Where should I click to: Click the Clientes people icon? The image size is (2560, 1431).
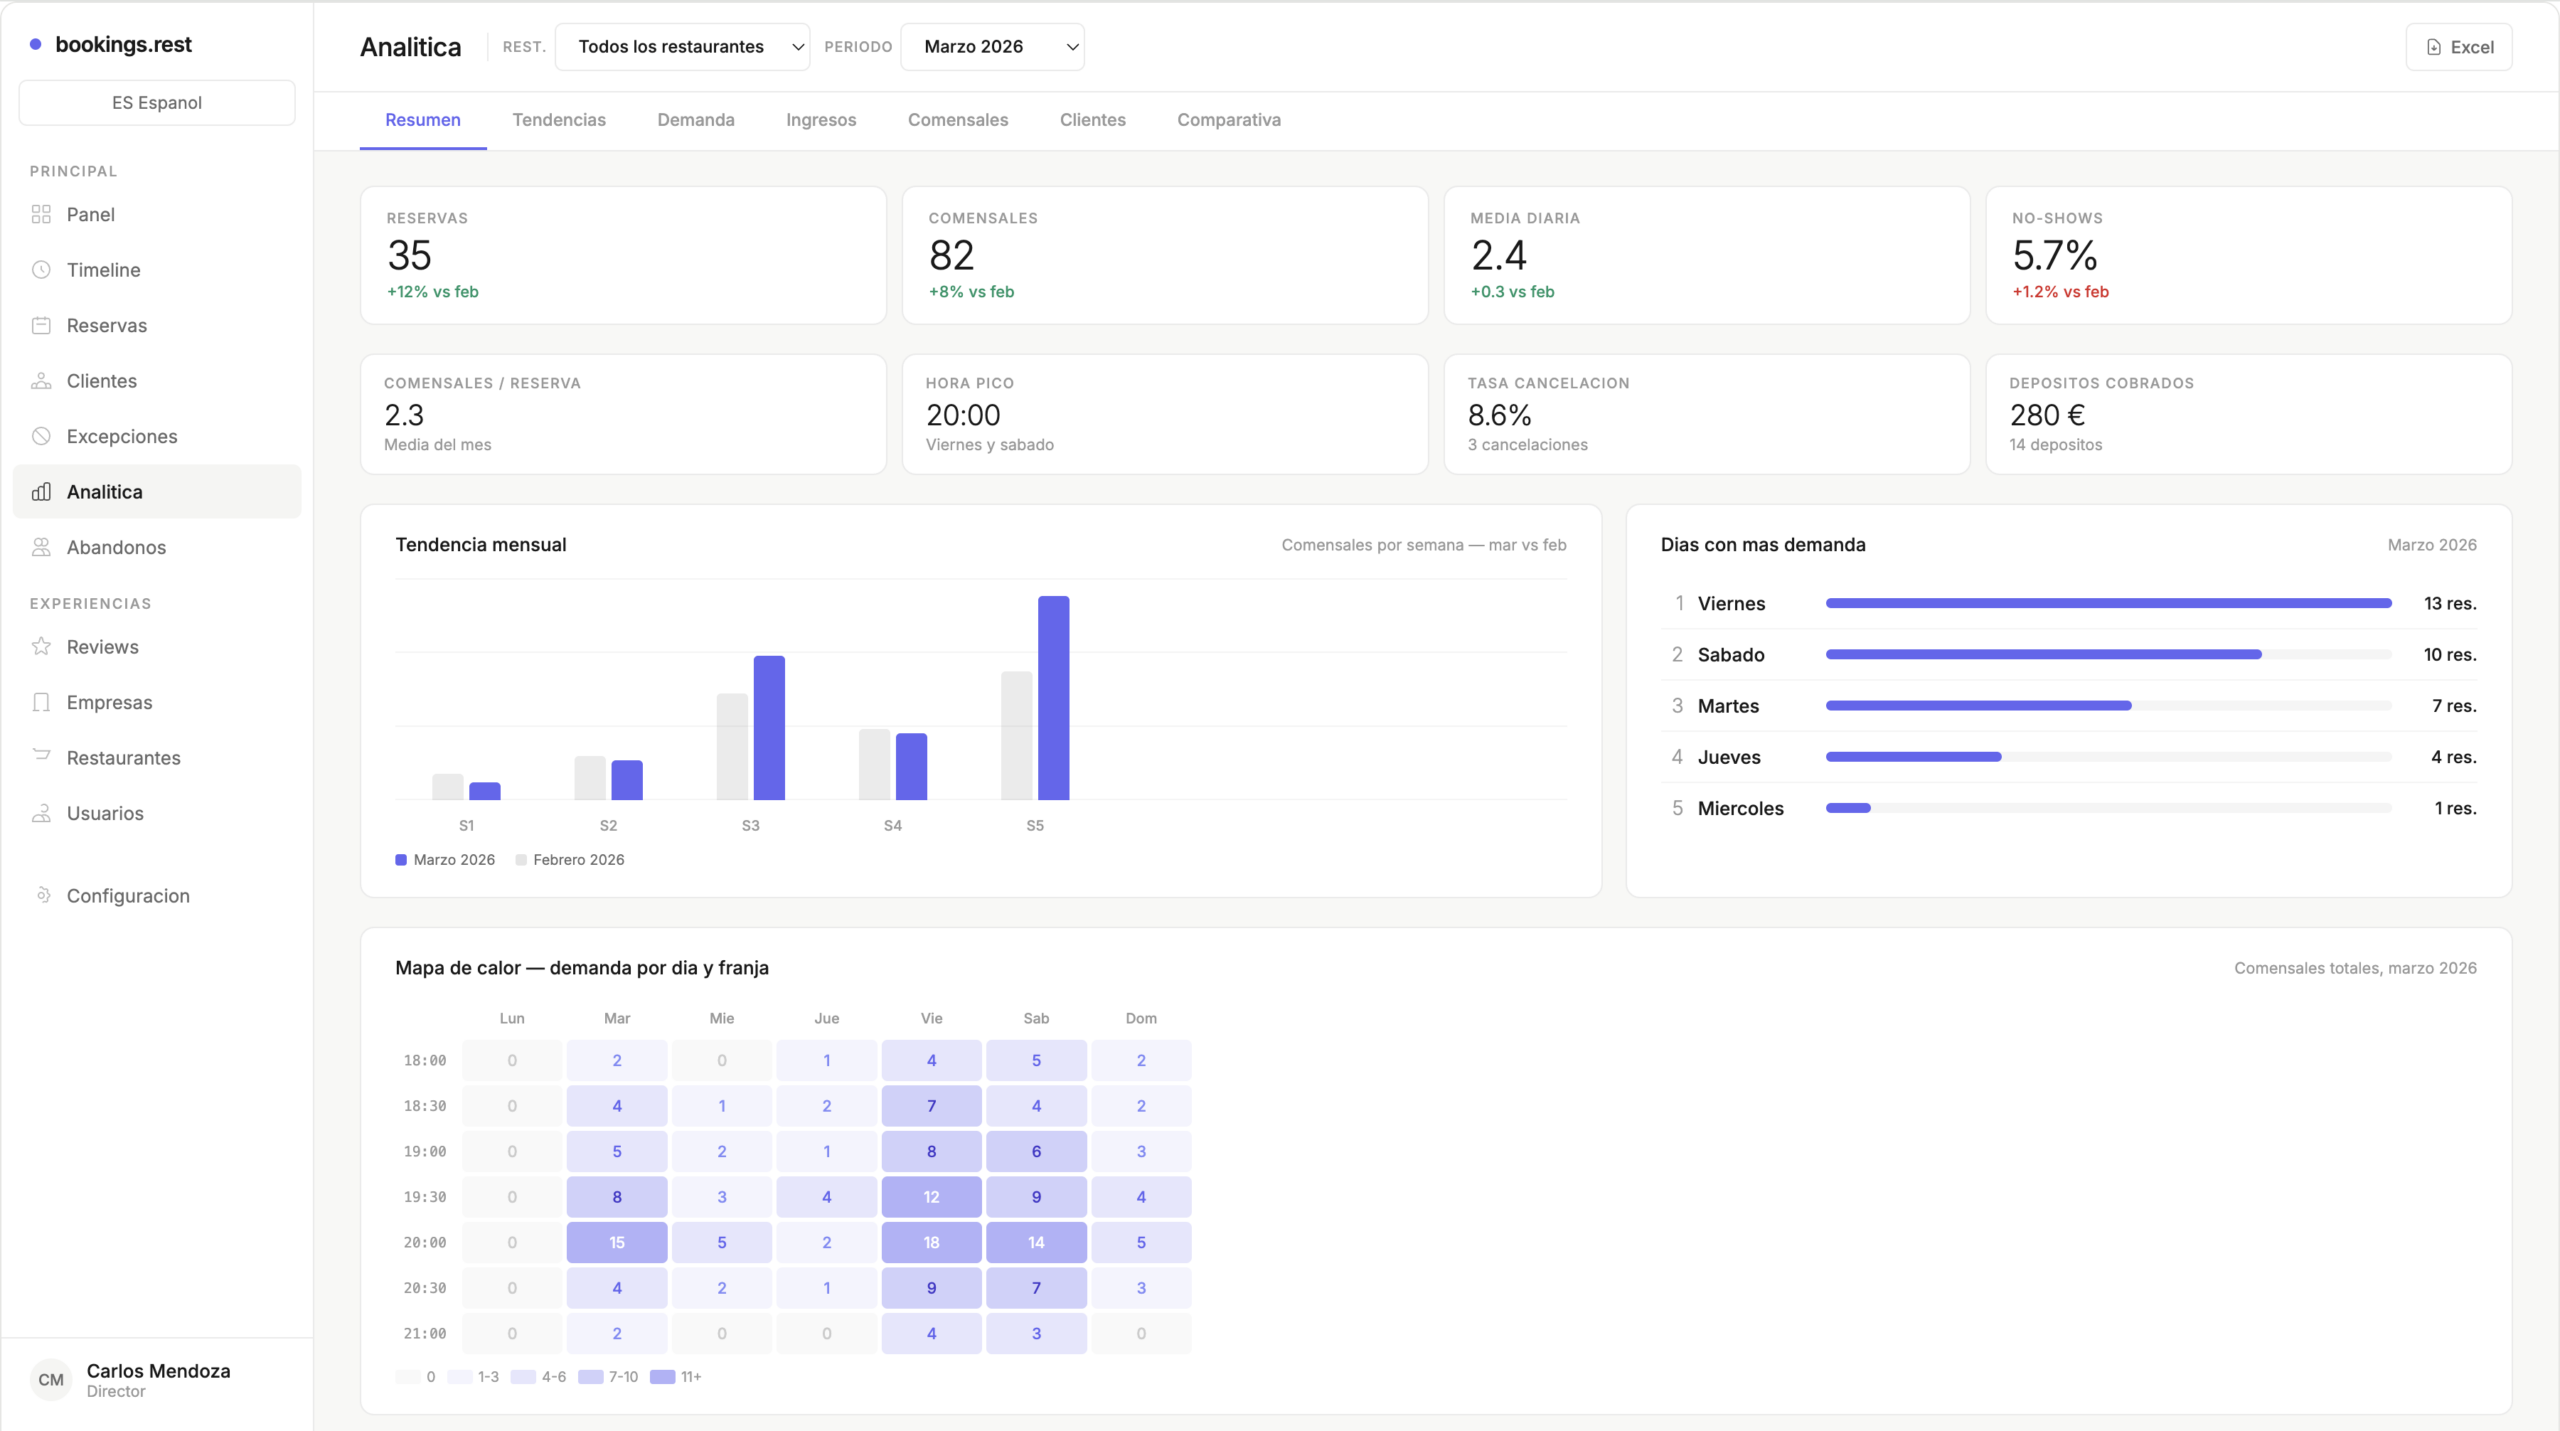click(41, 381)
